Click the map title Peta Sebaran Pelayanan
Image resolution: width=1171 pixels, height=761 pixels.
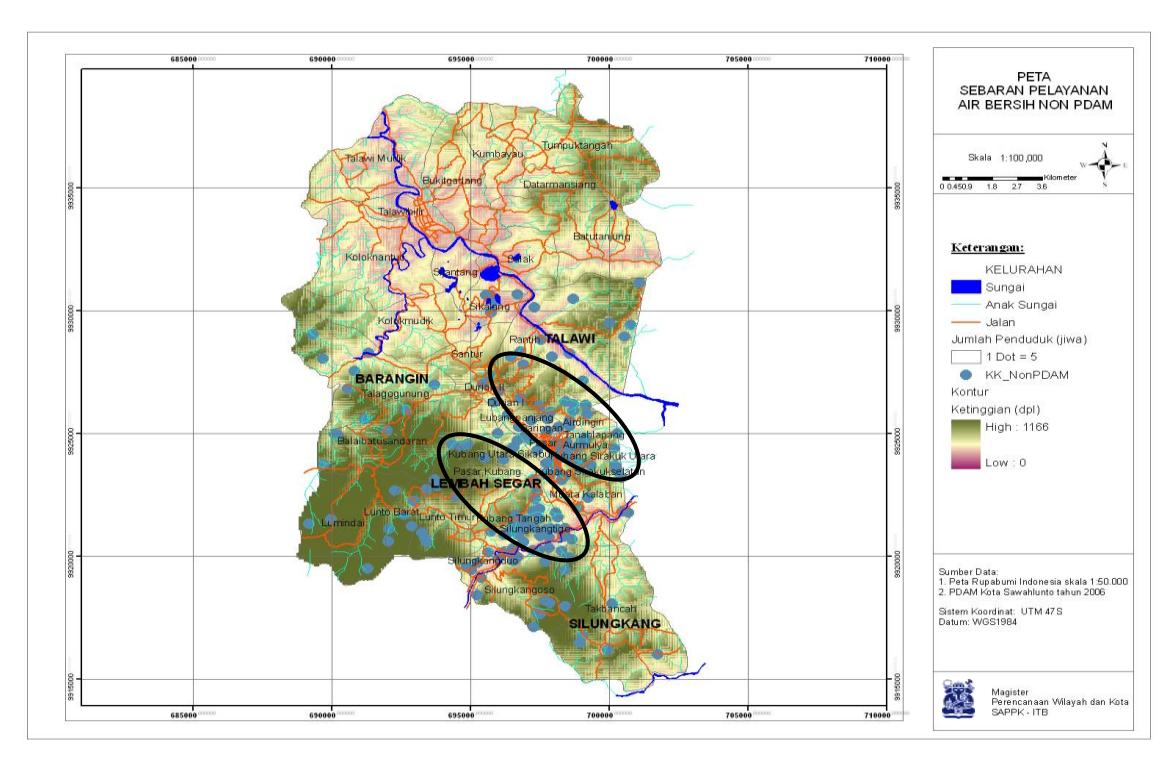pos(1034,90)
